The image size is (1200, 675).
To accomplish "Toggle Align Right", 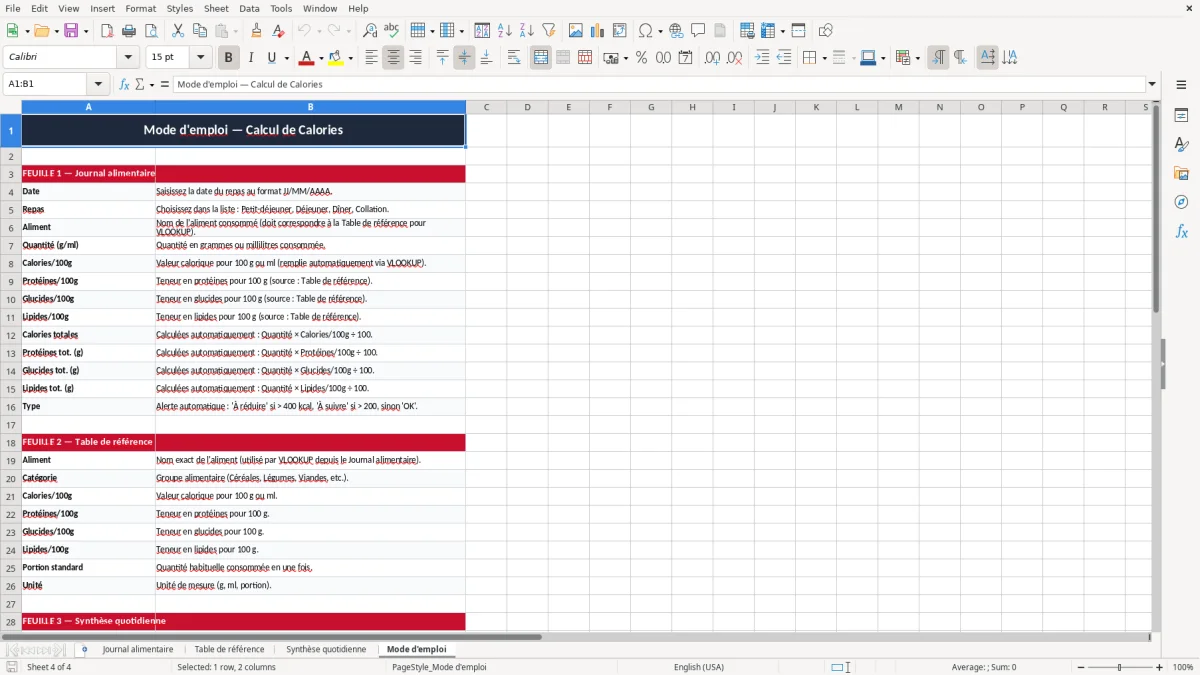I will 415,58.
